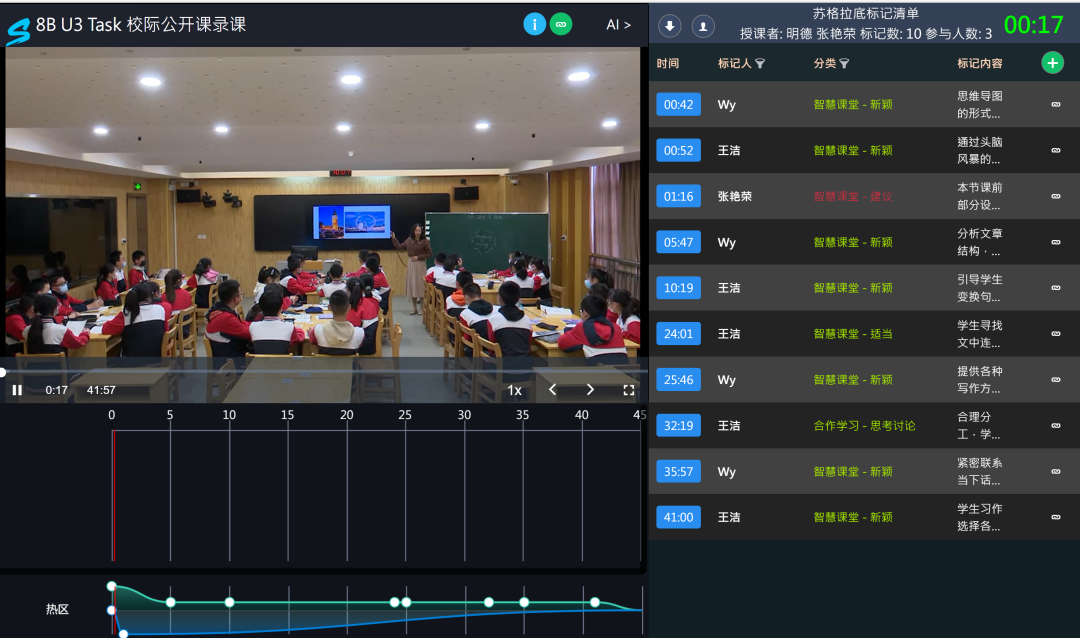This screenshot has height=638, width=1080.
Task: Add a new marker with green plus
Action: pyautogui.click(x=1052, y=63)
